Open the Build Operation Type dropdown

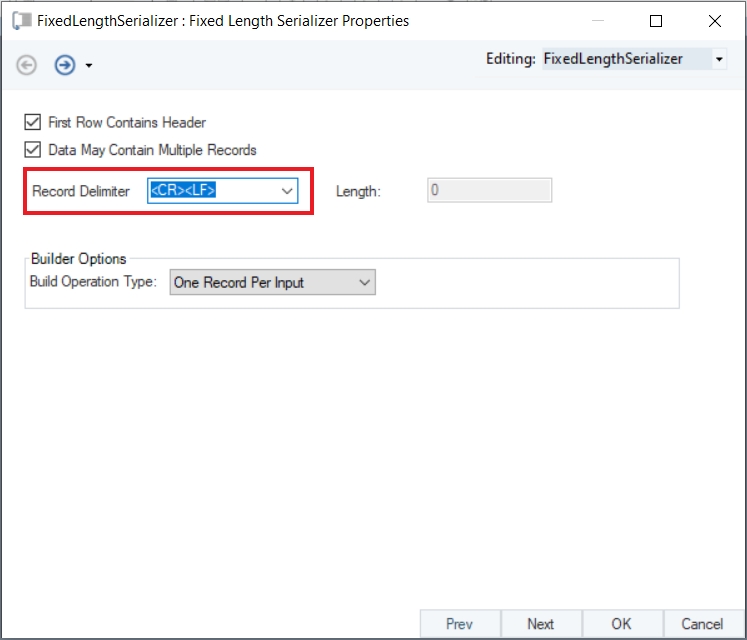pyautogui.click(x=272, y=283)
